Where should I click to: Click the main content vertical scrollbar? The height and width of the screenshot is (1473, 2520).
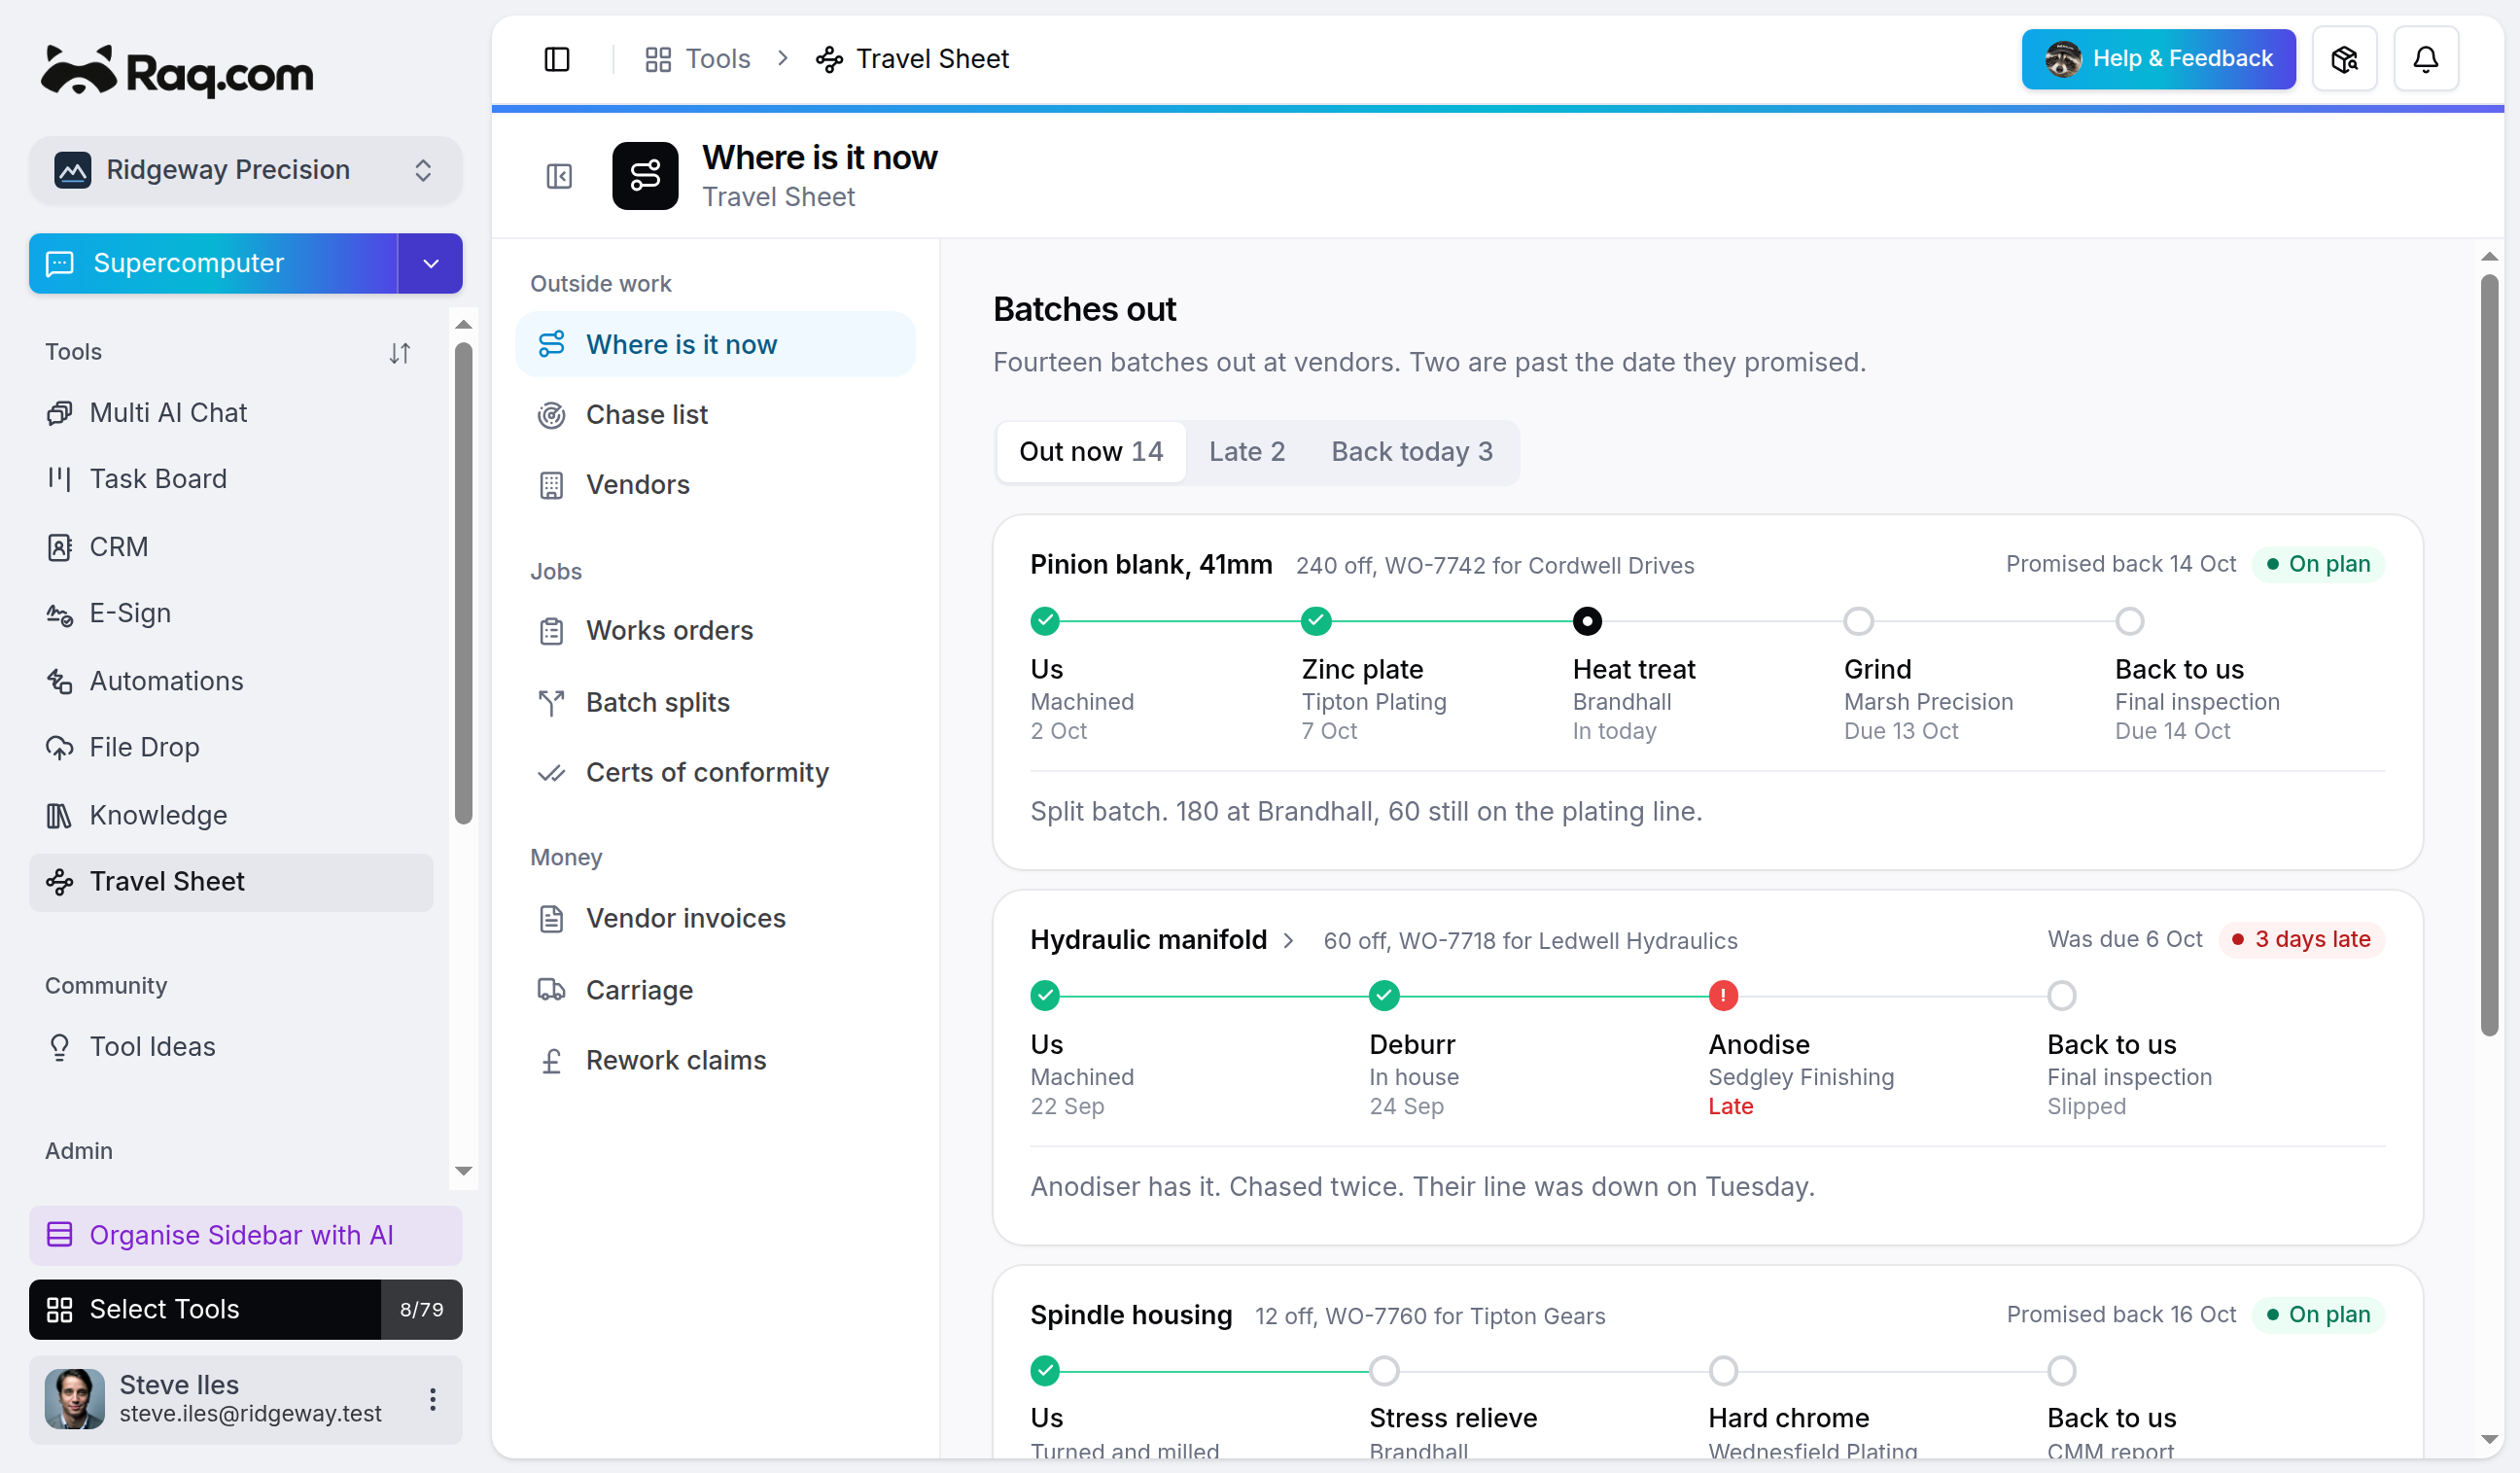point(2488,655)
